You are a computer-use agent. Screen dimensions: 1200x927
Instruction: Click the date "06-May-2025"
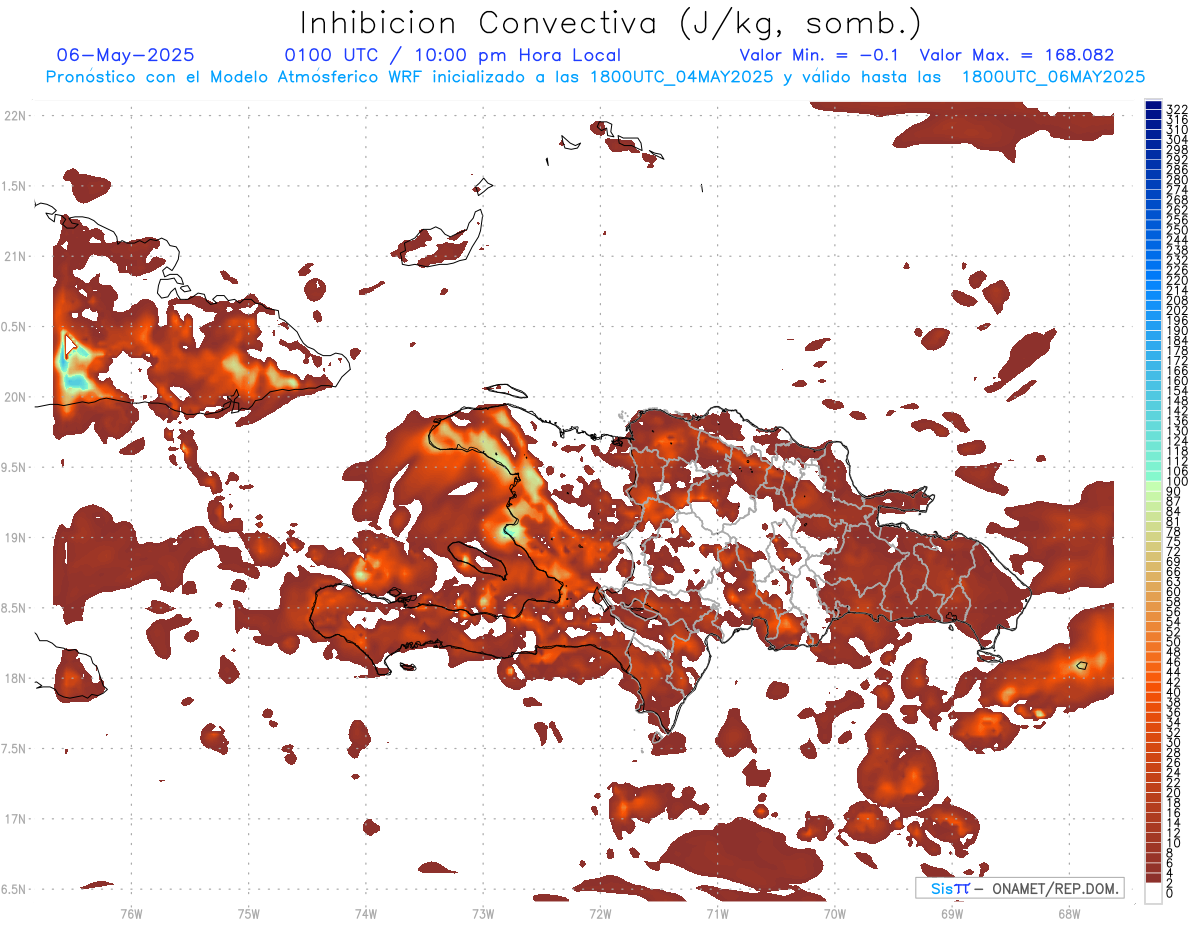click(x=125, y=55)
